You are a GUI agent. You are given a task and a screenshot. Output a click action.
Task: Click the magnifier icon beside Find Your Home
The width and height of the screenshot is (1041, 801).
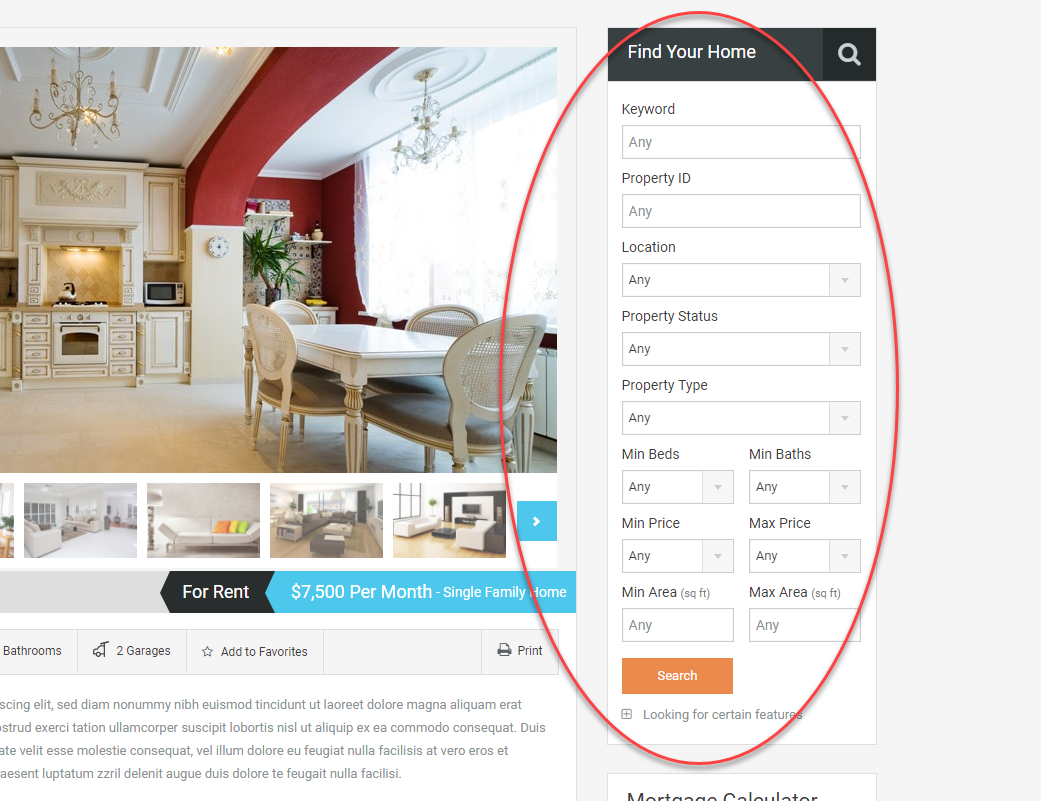click(848, 54)
